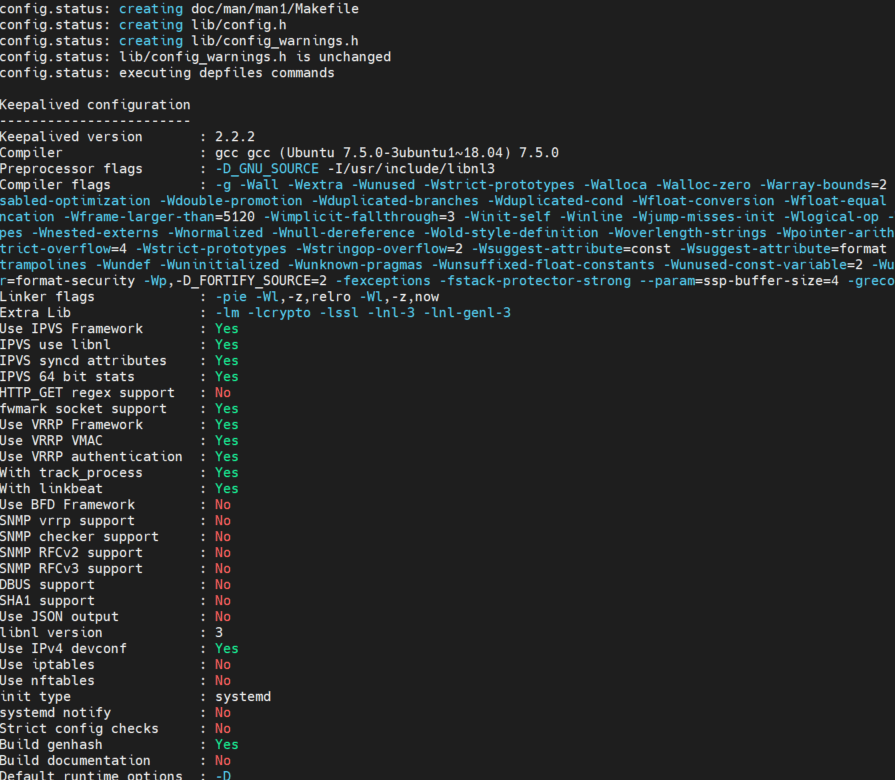Click Yes value for IPVS use libnl
895x780 pixels.
[227, 345]
